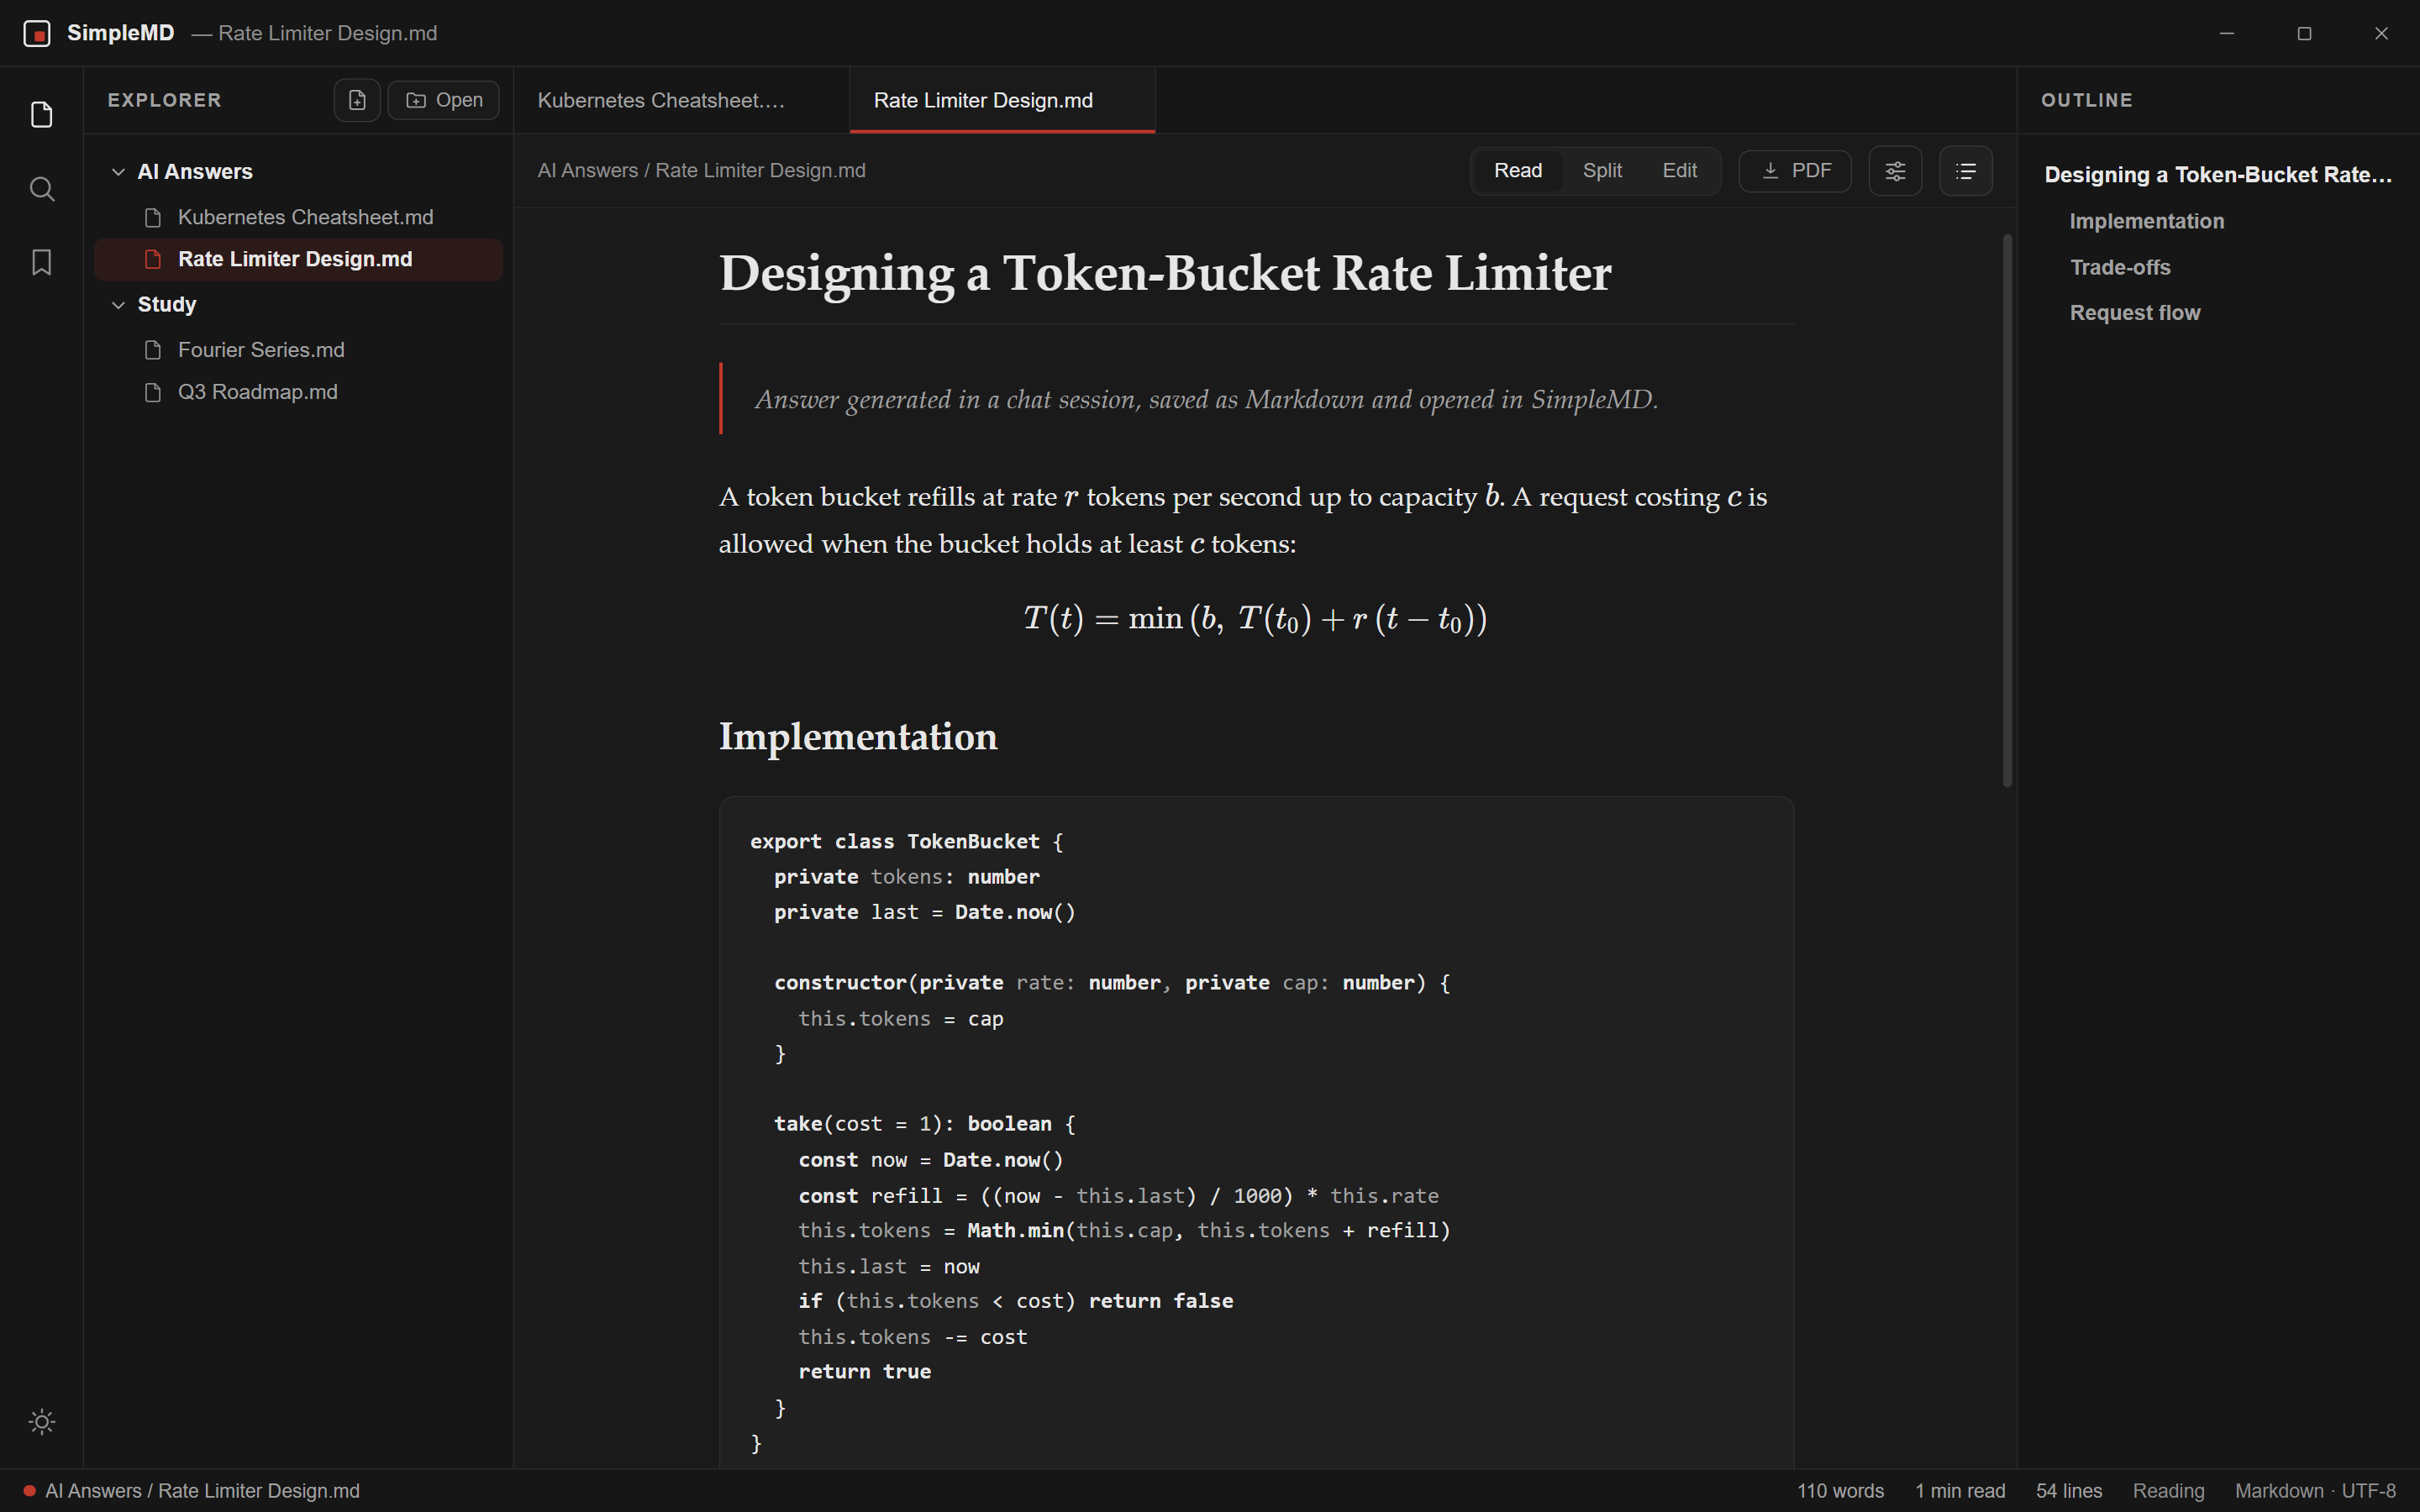Click the TypeScript code block
This screenshot has height=1512, width=2420.
pyautogui.click(x=1256, y=1132)
